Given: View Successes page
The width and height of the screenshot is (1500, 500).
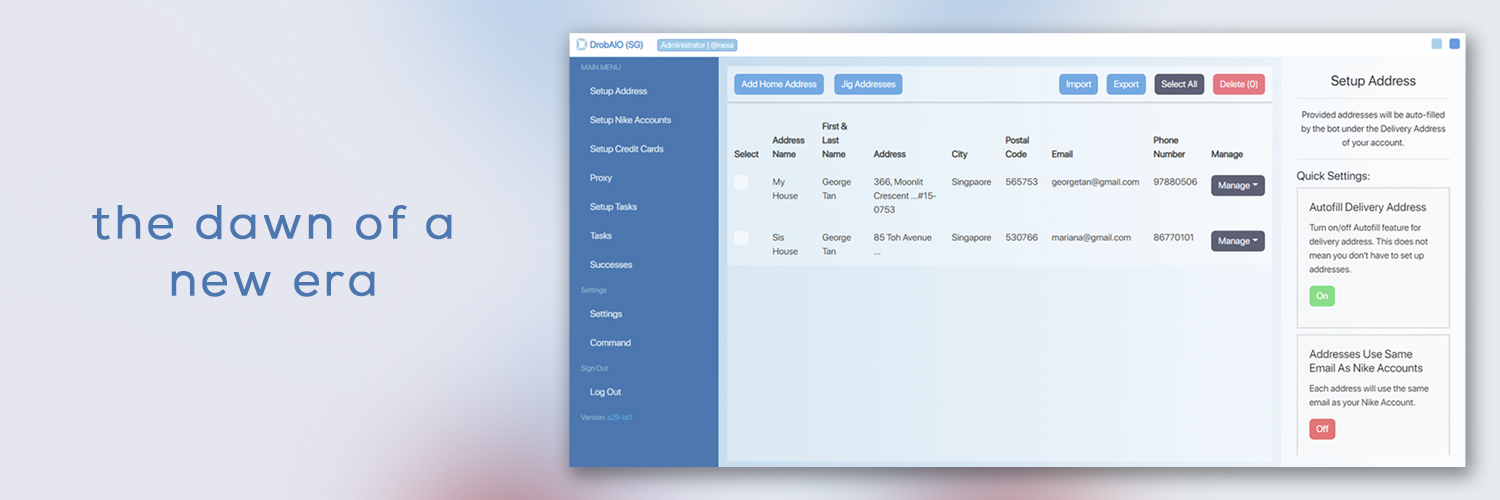Looking at the screenshot, I should tap(611, 265).
